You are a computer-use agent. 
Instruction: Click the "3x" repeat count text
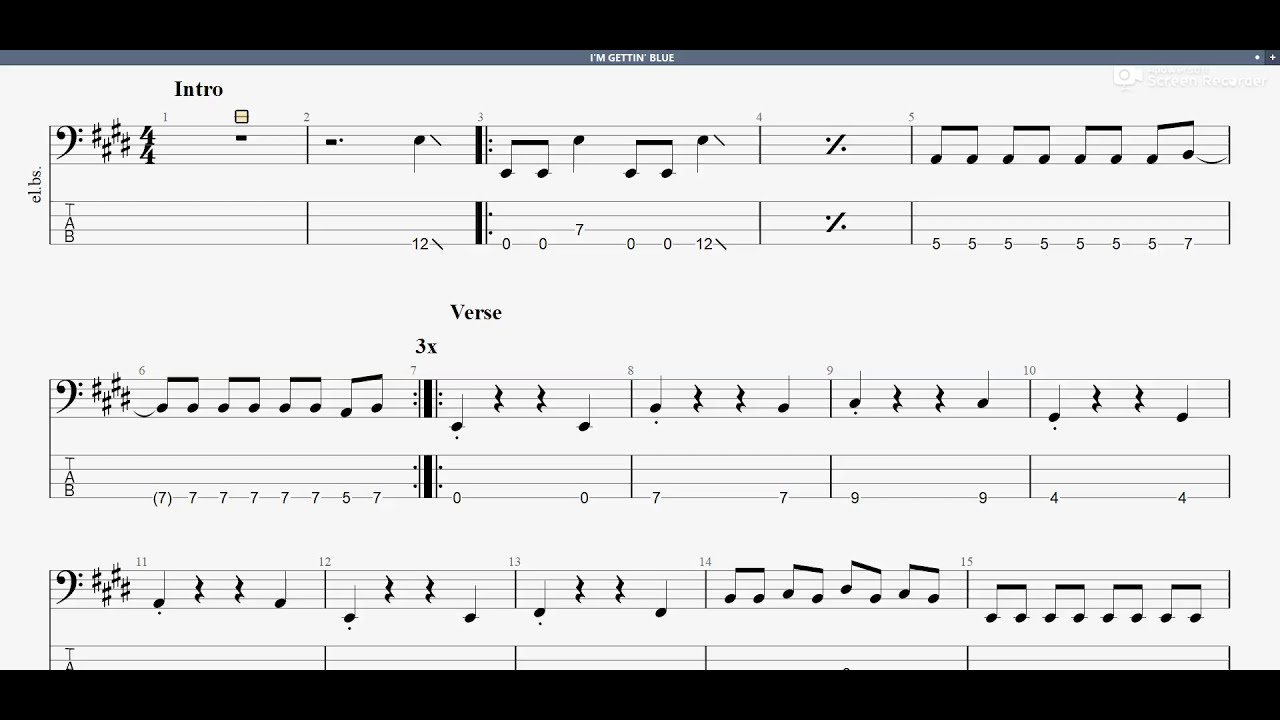426,347
